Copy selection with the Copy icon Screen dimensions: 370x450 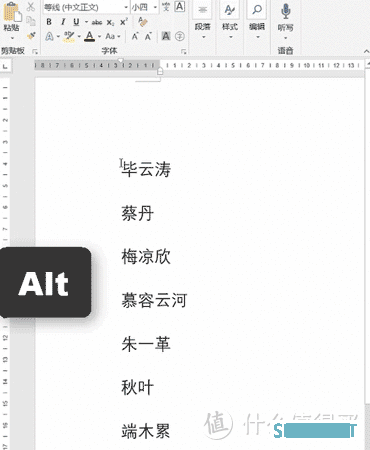31,21
